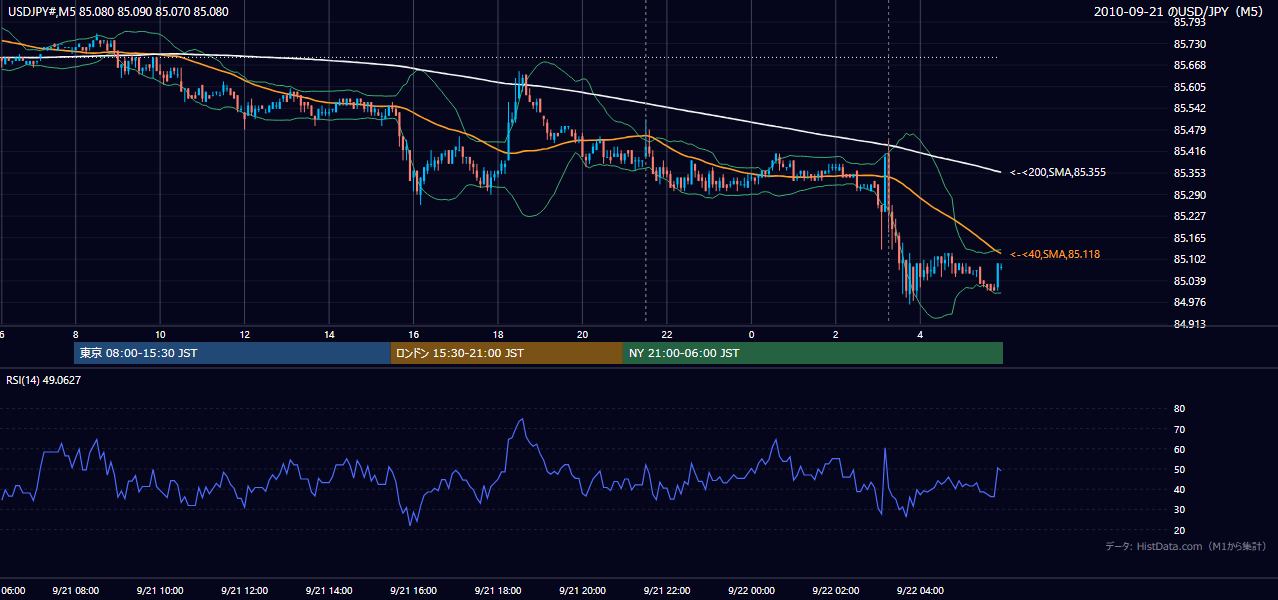Image resolution: width=1278 pixels, height=600 pixels.
Task: Click price axis value 85.605
Action: tap(1189, 87)
